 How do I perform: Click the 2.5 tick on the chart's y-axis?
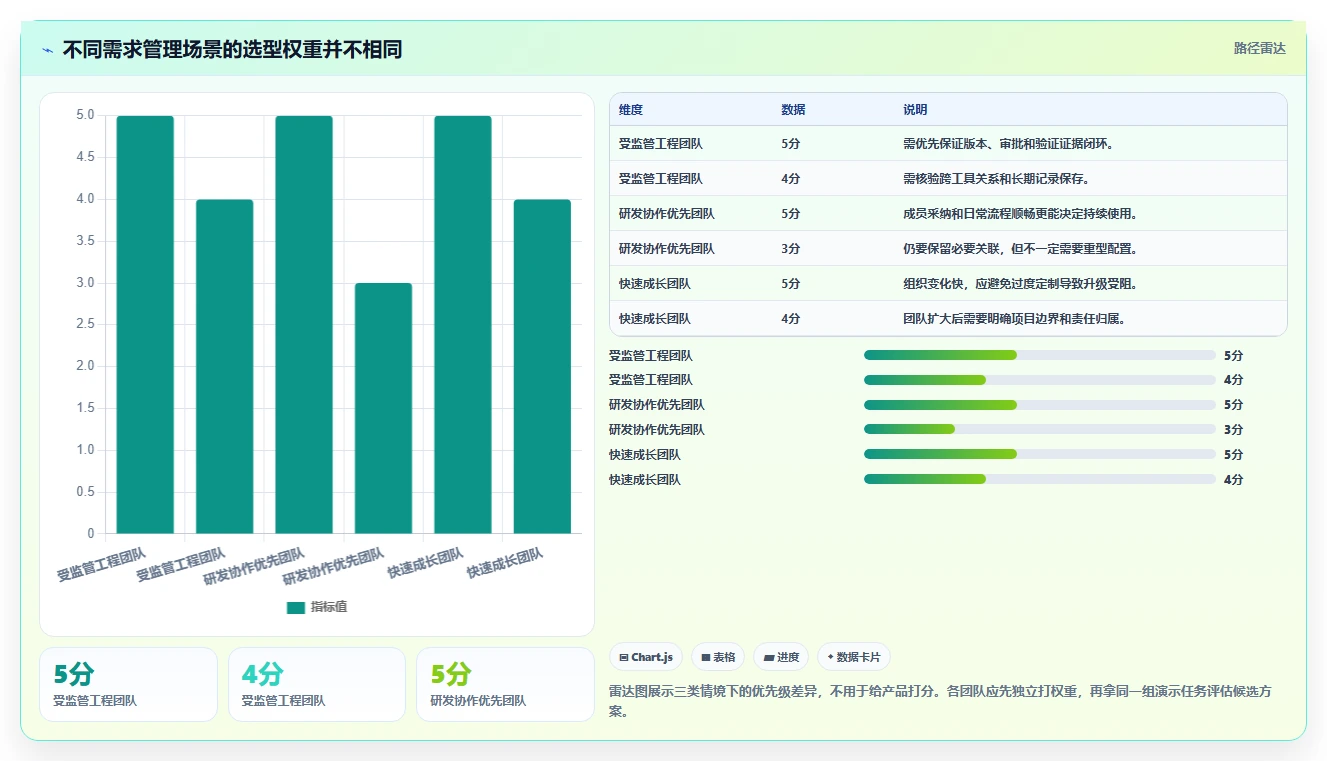(x=85, y=325)
